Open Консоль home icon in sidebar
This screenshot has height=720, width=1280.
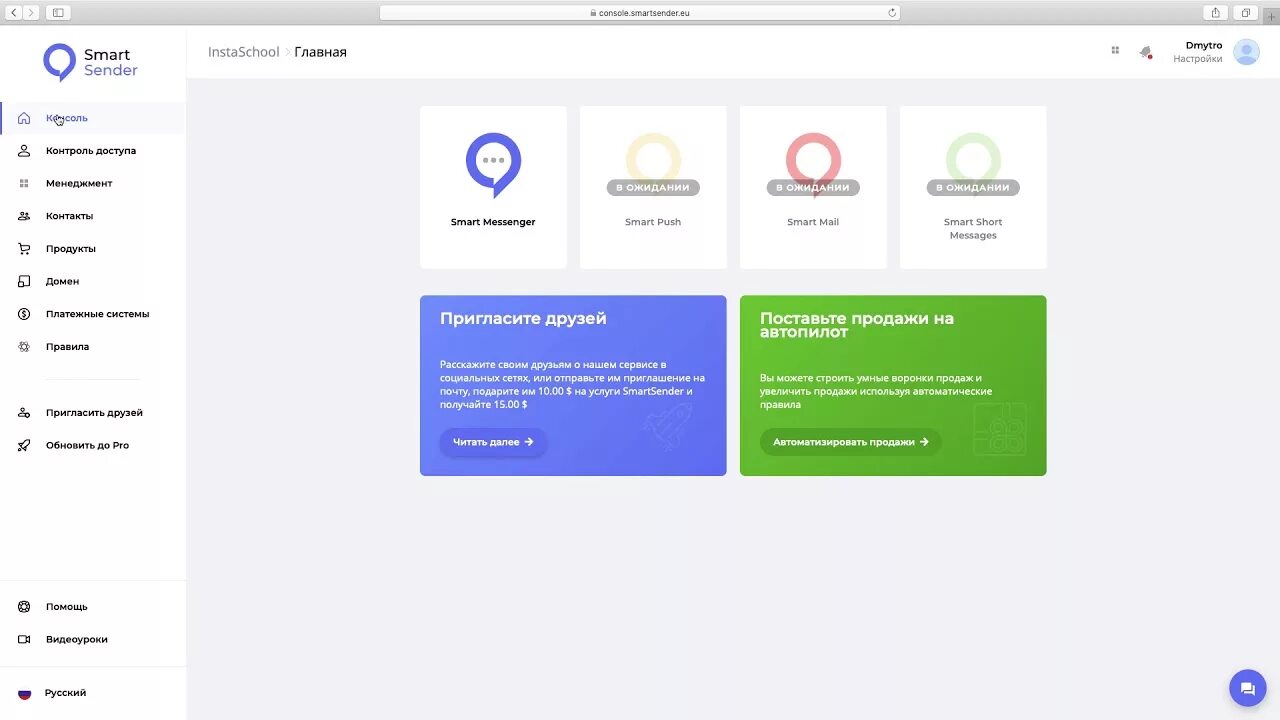(24, 118)
